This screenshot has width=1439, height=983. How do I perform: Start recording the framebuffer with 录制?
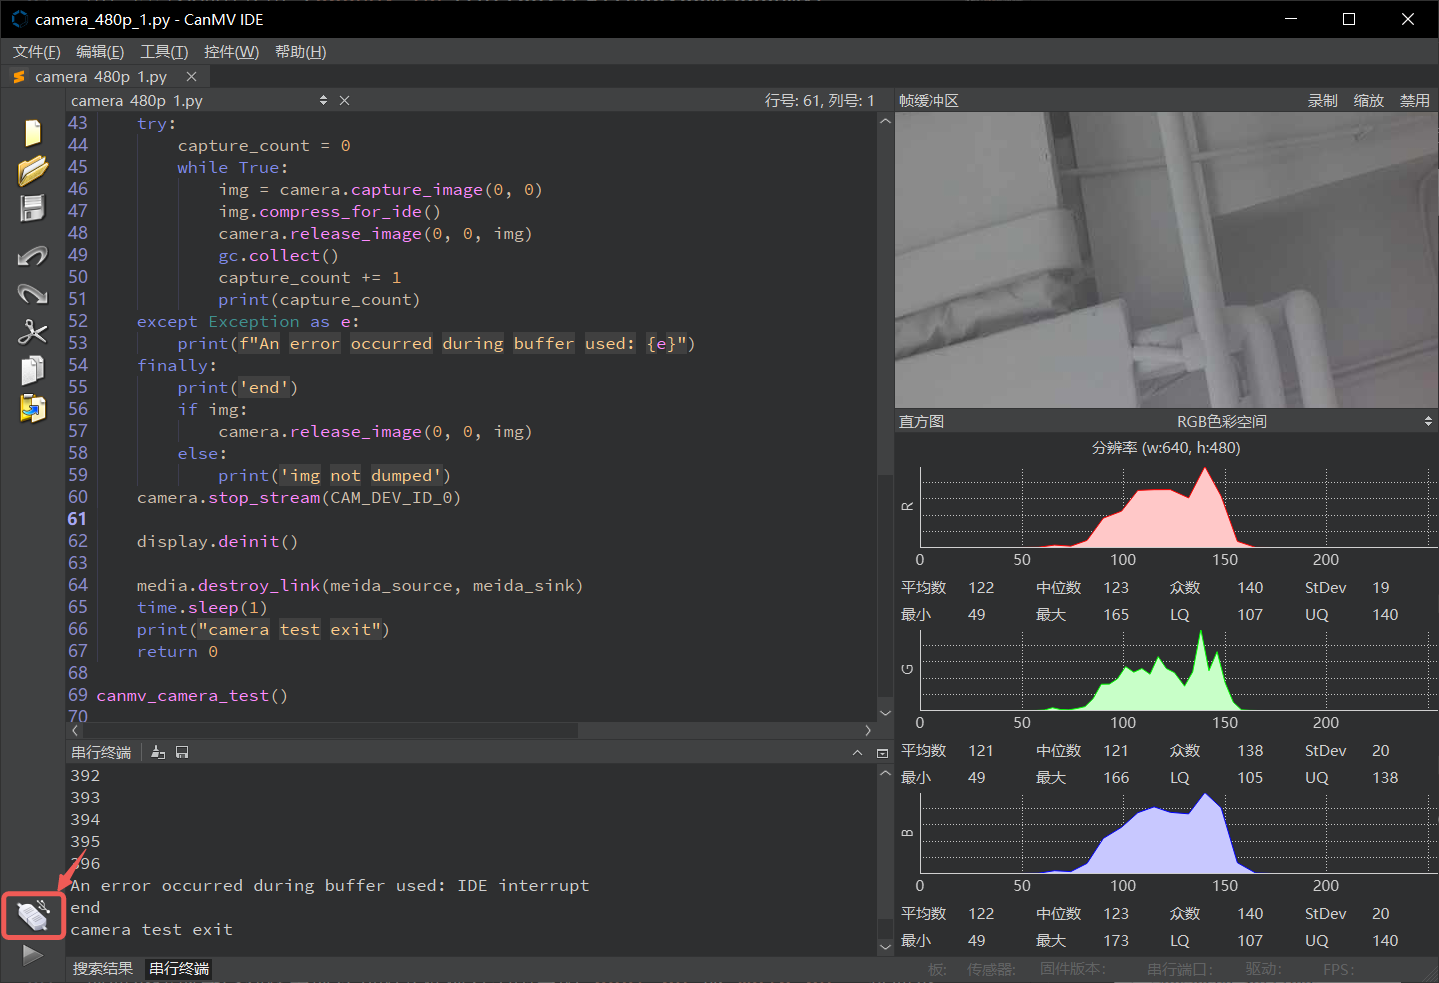[x=1322, y=100]
